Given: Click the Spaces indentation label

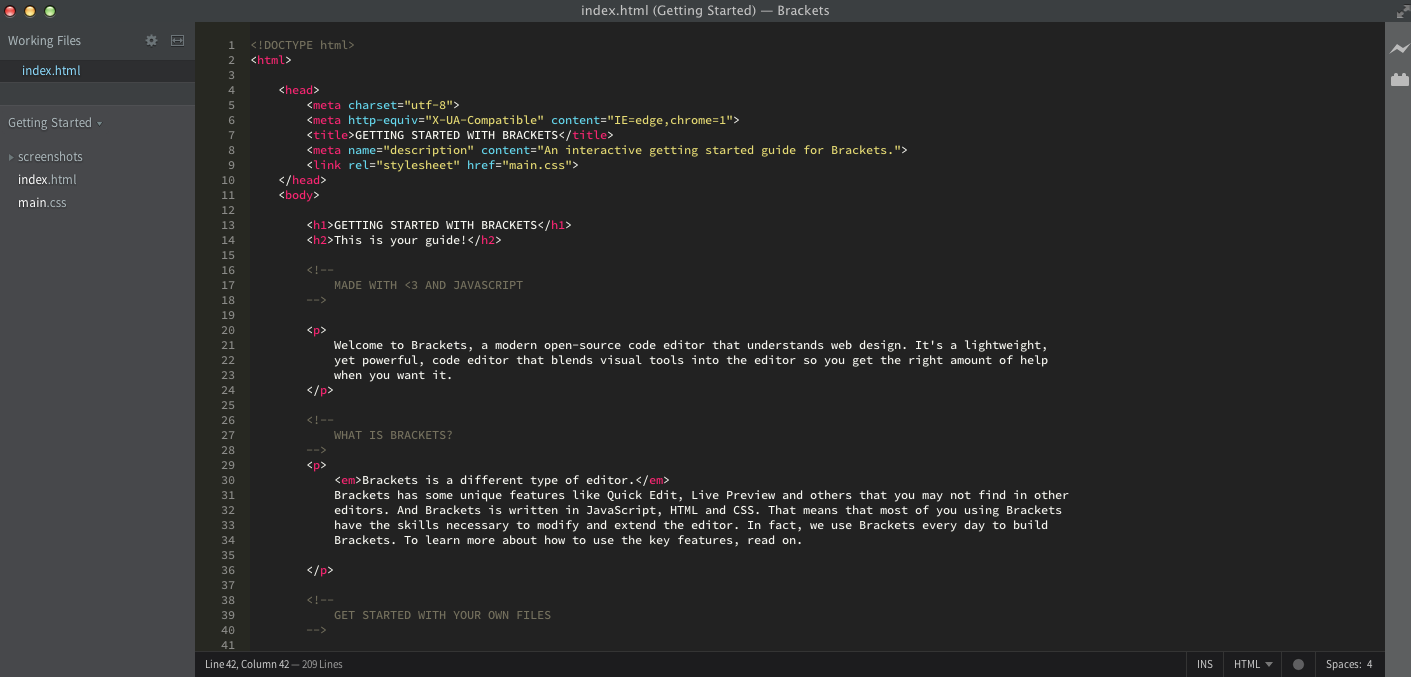Looking at the screenshot, I should click(1343, 664).
